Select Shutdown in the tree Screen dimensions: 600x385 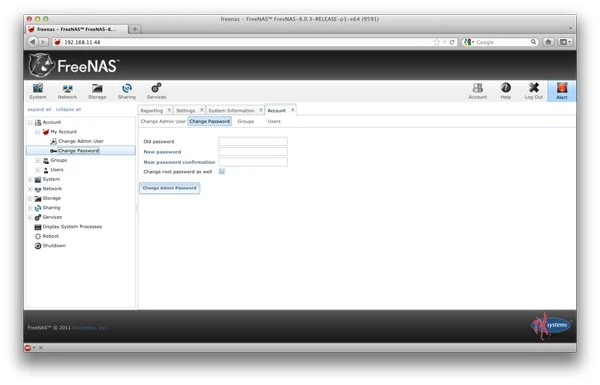(54, 246)
